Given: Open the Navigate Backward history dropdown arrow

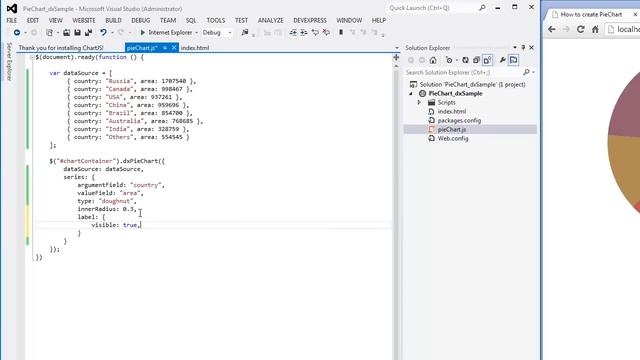Looking at the screenshot, I should [25, 33].
